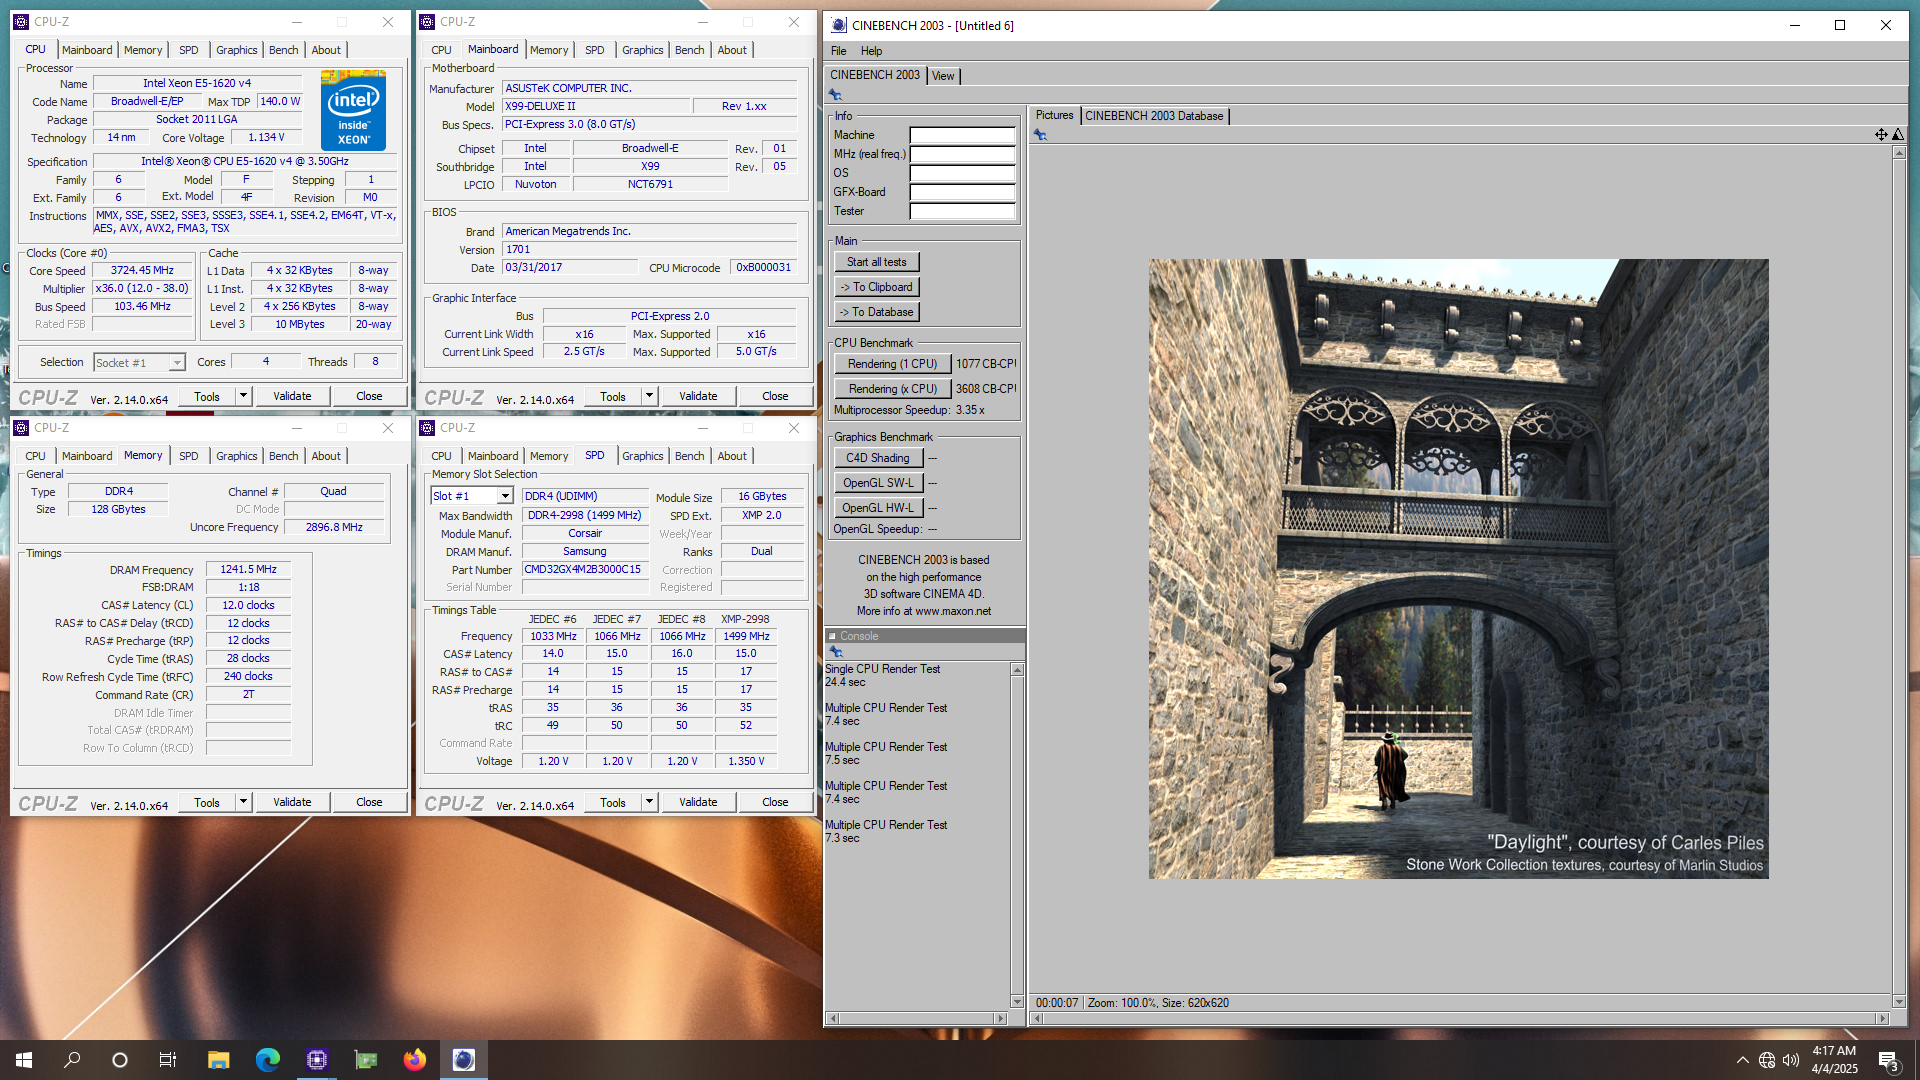Click the pin icon below the CINEBENCH 2003 tab

(836, 95)
